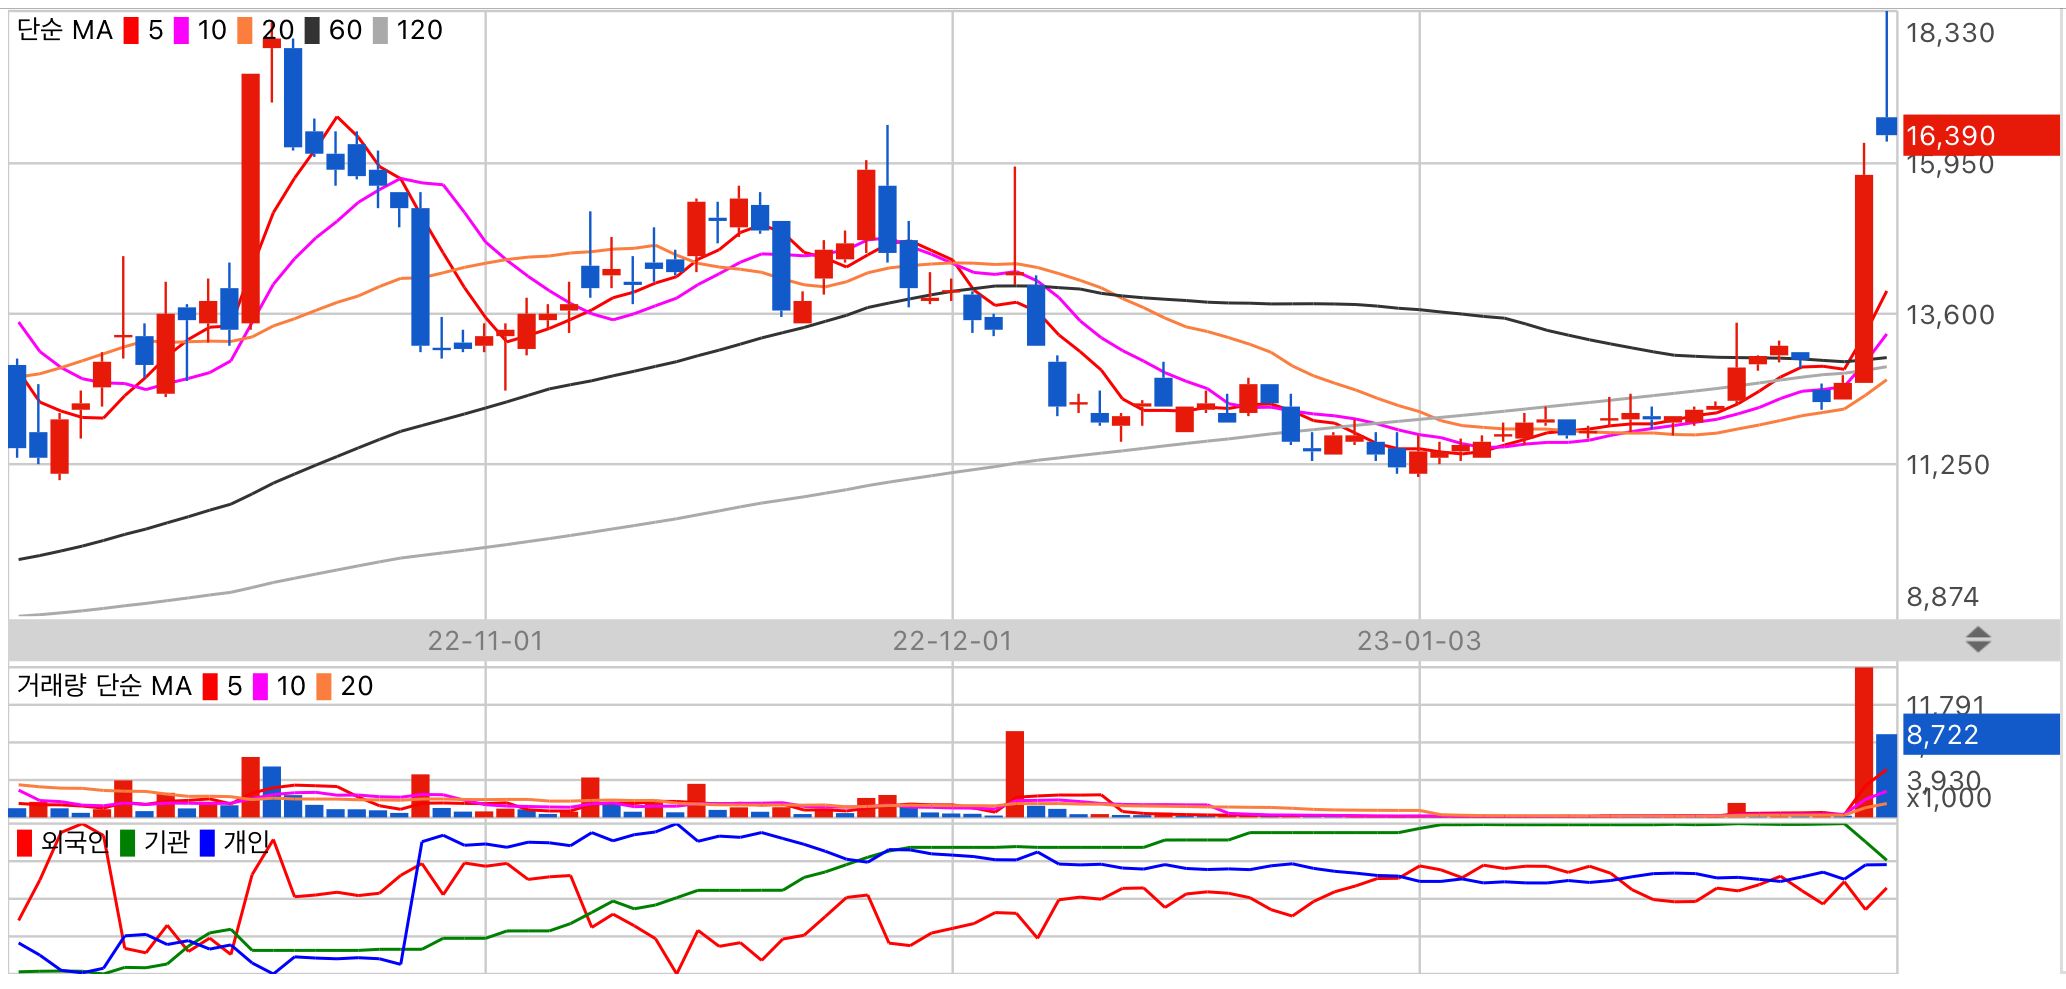This screenshot has width=2066, height=989.
Task: Click the 8,874 price axis label
Action: point(1943,597)
